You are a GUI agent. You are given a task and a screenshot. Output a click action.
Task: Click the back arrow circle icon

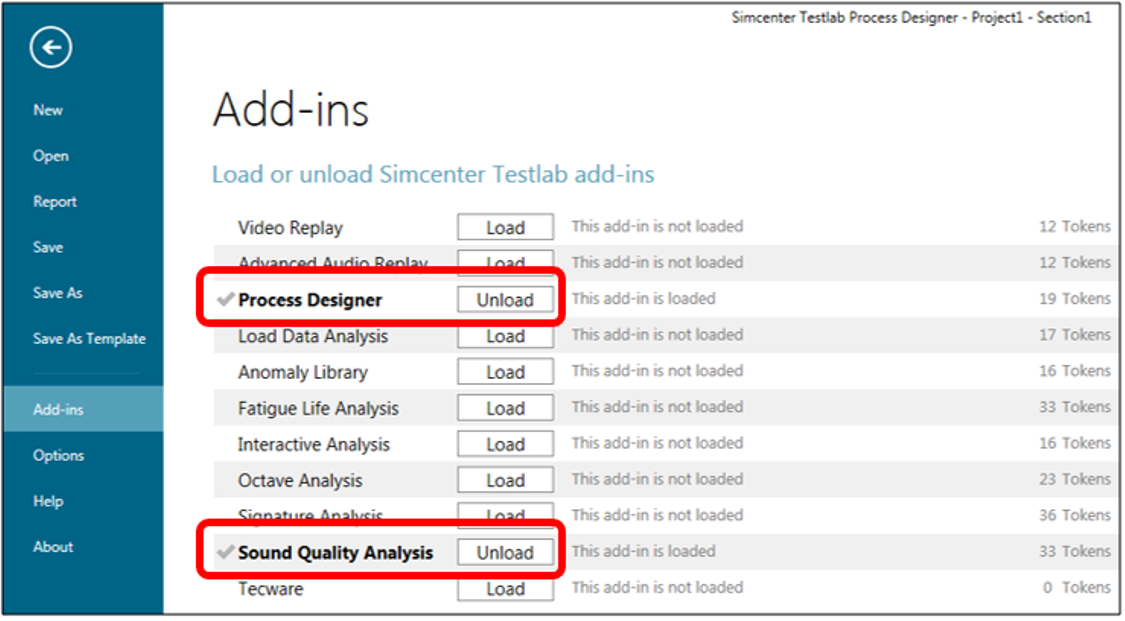point(50,47)
